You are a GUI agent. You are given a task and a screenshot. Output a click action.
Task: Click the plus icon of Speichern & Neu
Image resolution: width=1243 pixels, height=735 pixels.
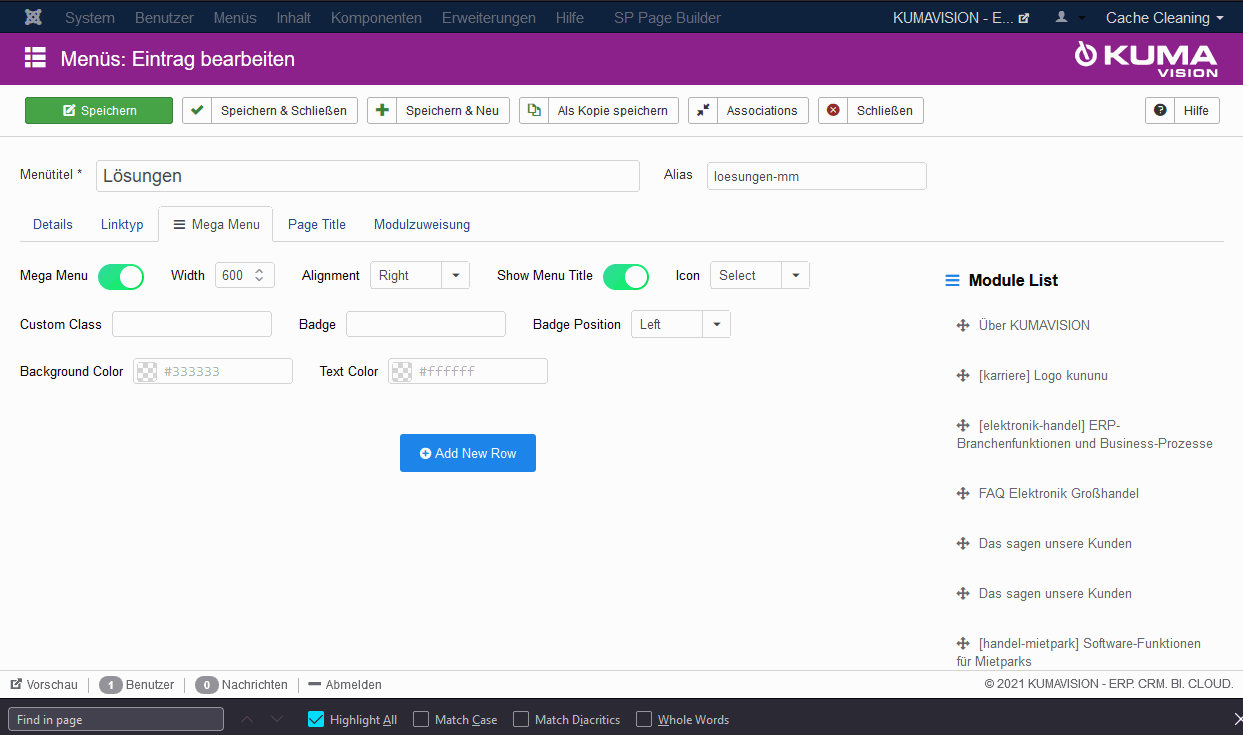coord(382,110)
